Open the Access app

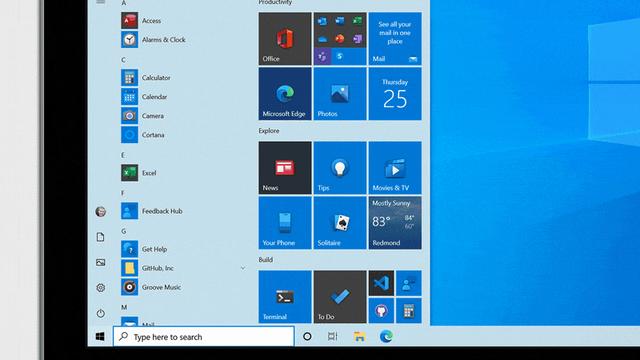[x=141, y=20]
